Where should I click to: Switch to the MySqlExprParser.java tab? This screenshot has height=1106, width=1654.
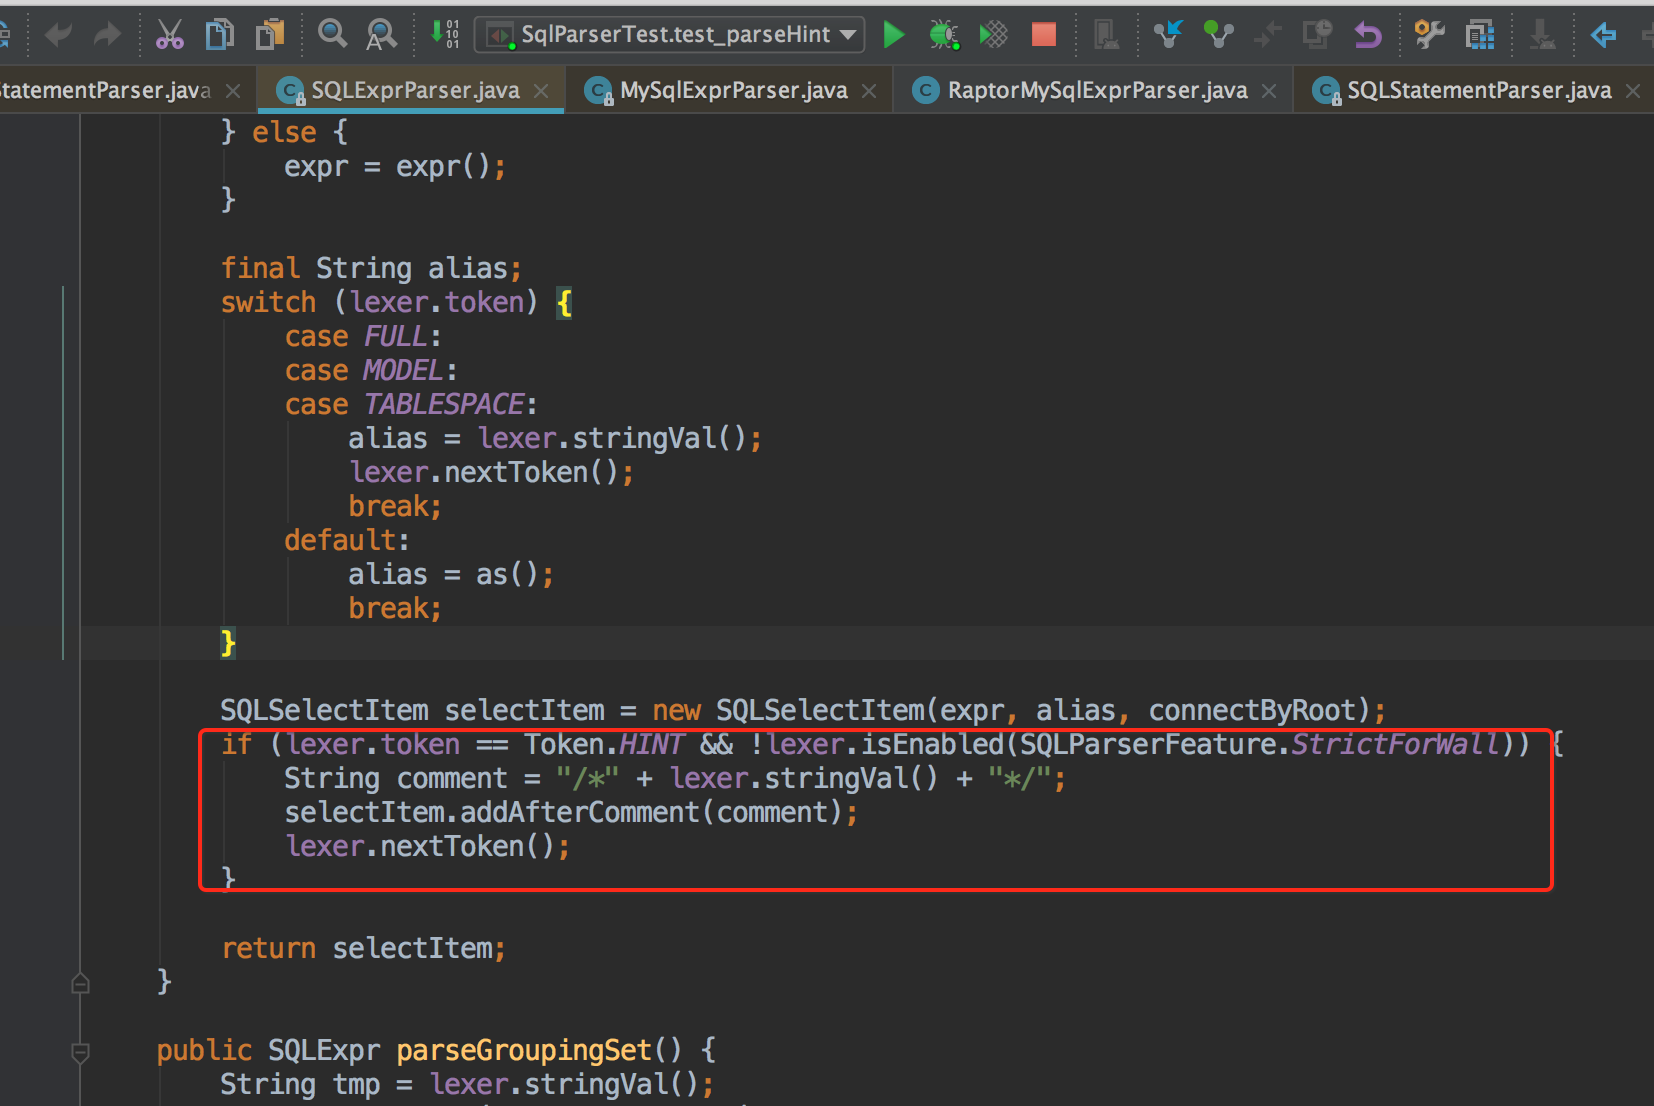click(730, 90)
